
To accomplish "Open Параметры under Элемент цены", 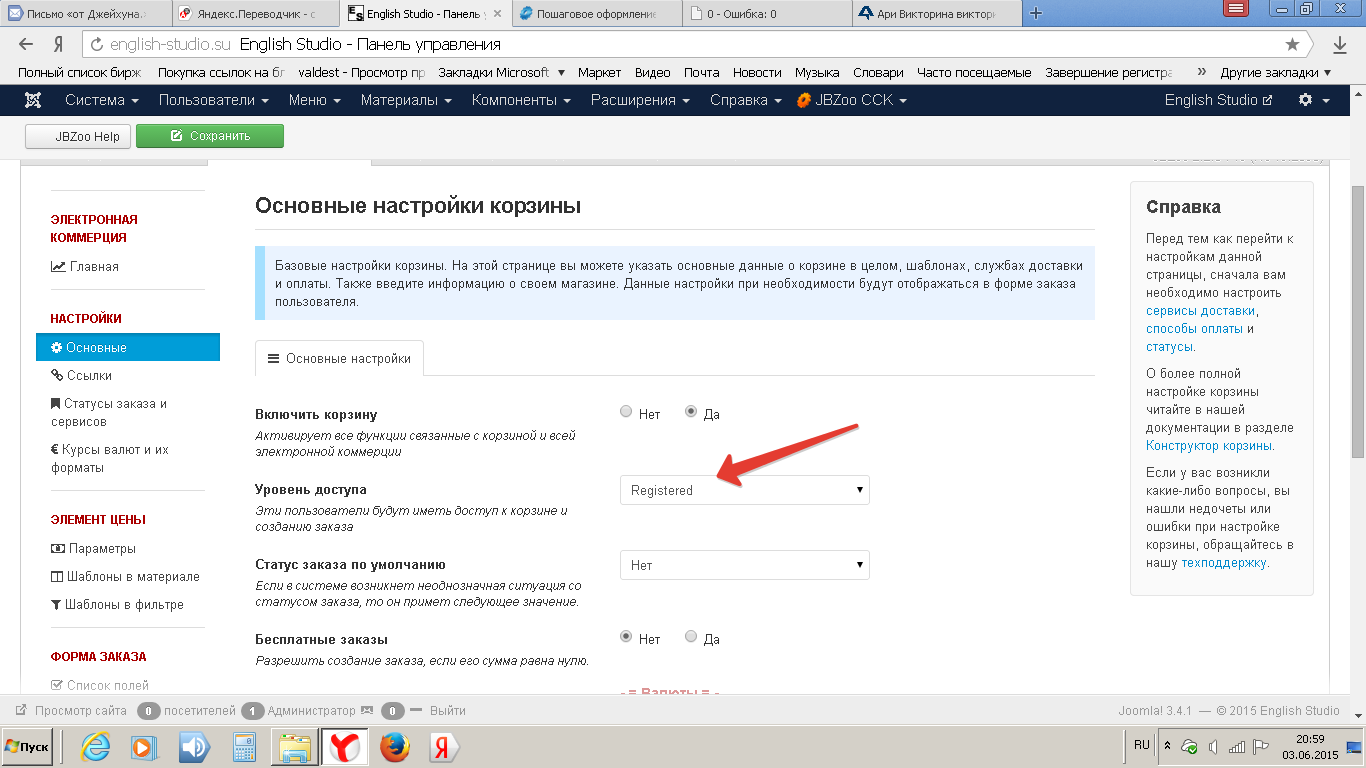I will [x=93, y=548].
